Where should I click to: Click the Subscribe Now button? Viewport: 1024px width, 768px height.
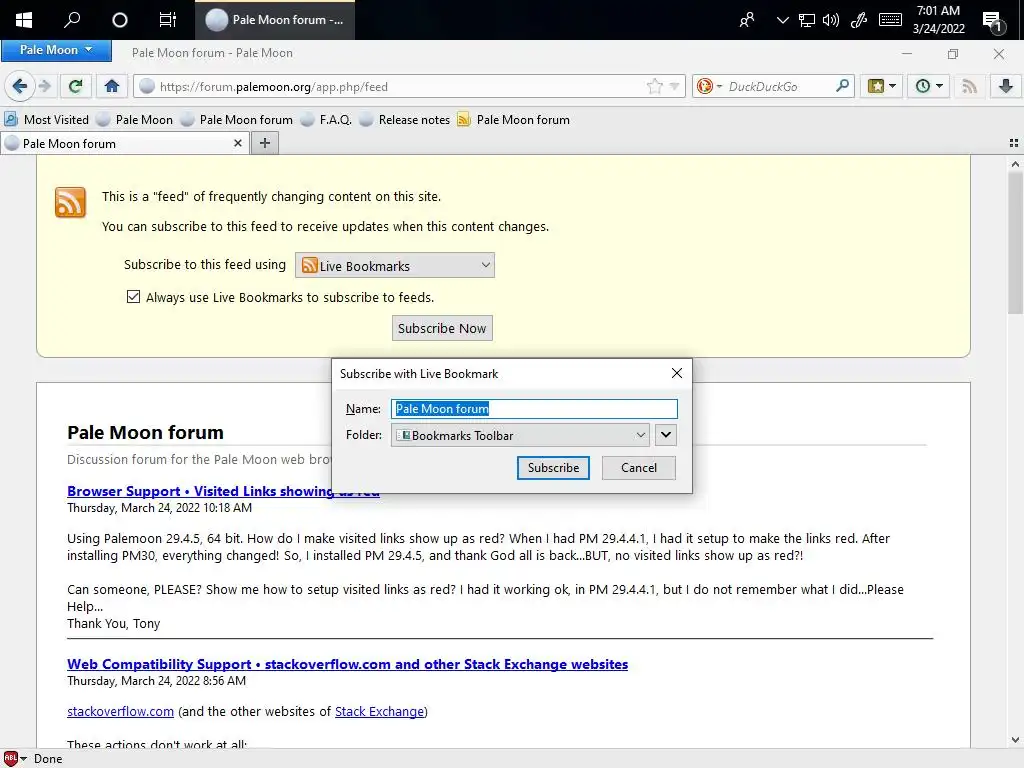pos(442,328)
